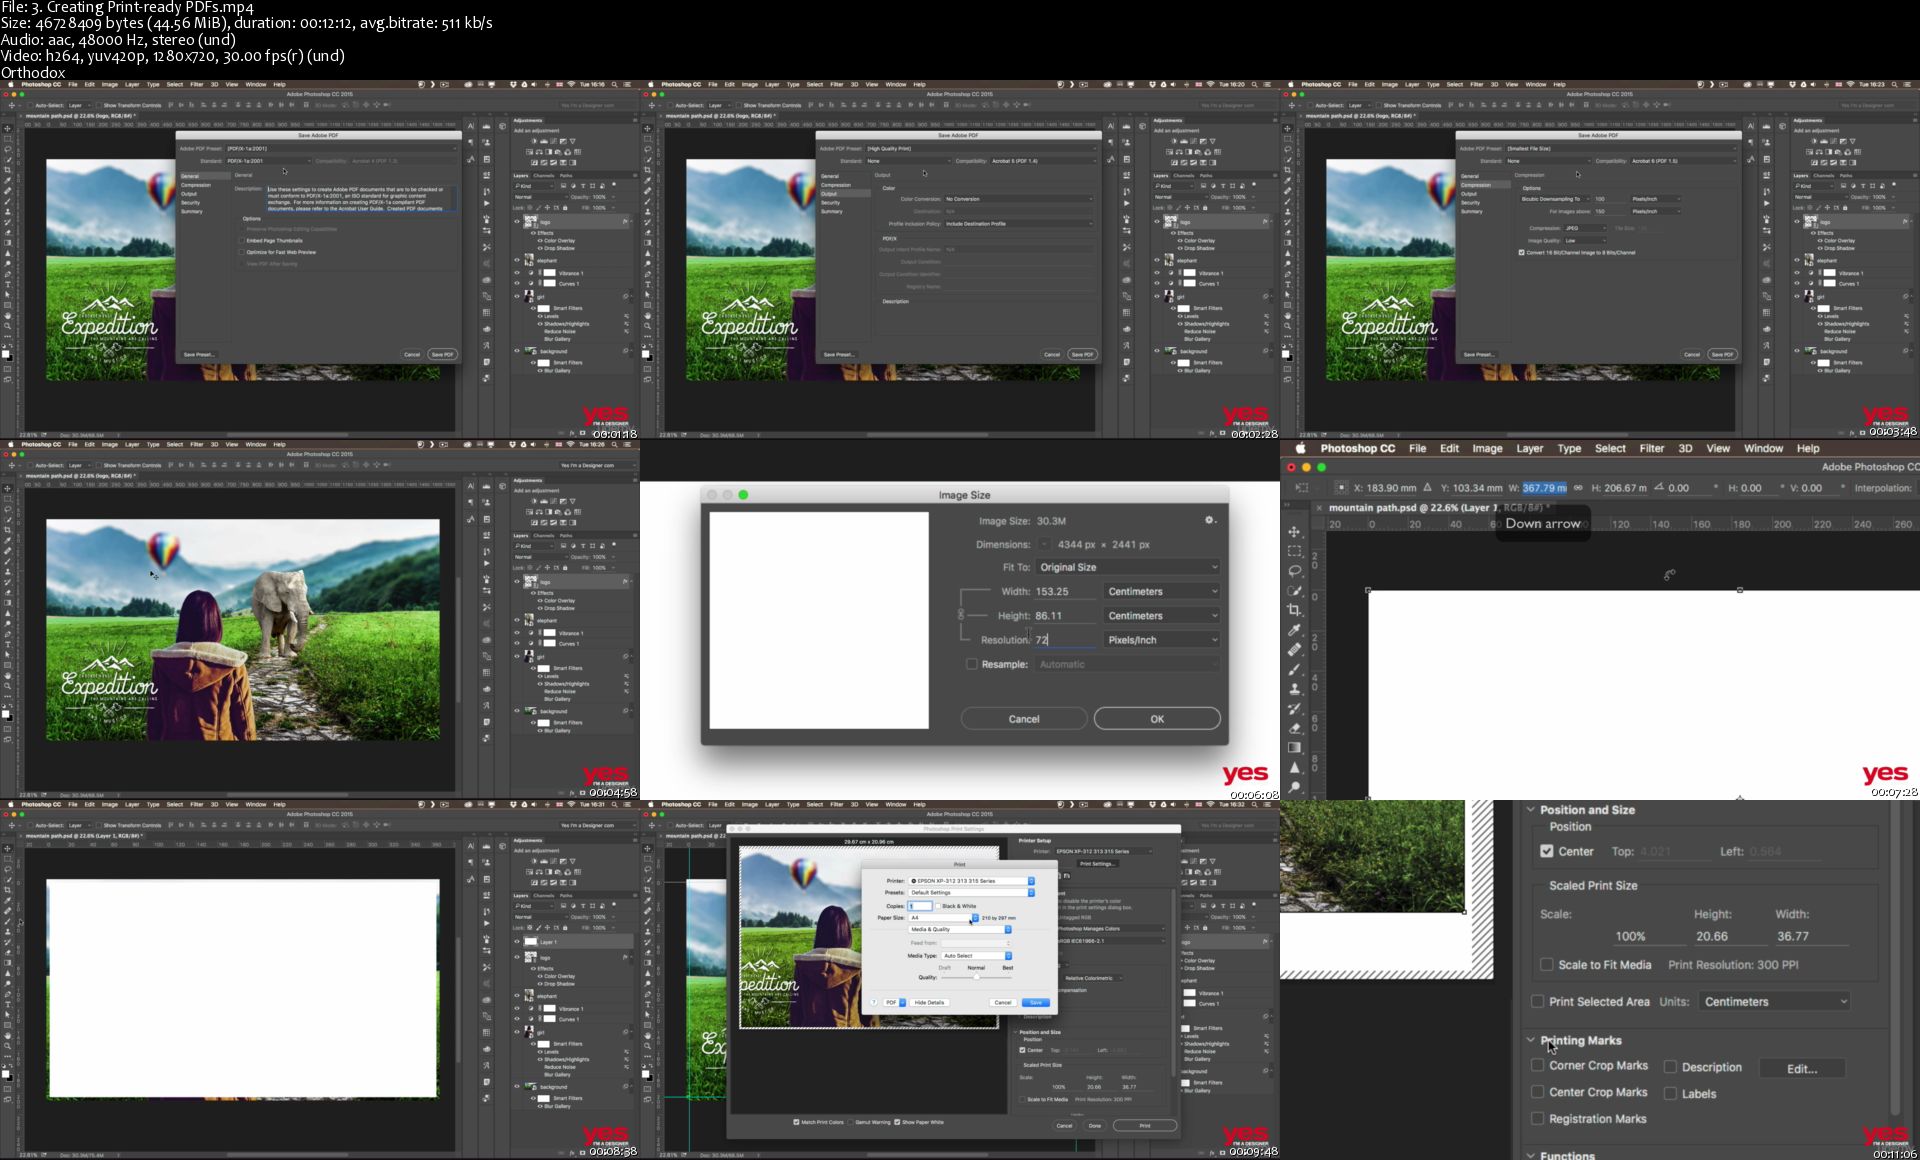Click OK in Image Size dialog
Viewport: 1920px width, 1160px height.
[1156, 719]
